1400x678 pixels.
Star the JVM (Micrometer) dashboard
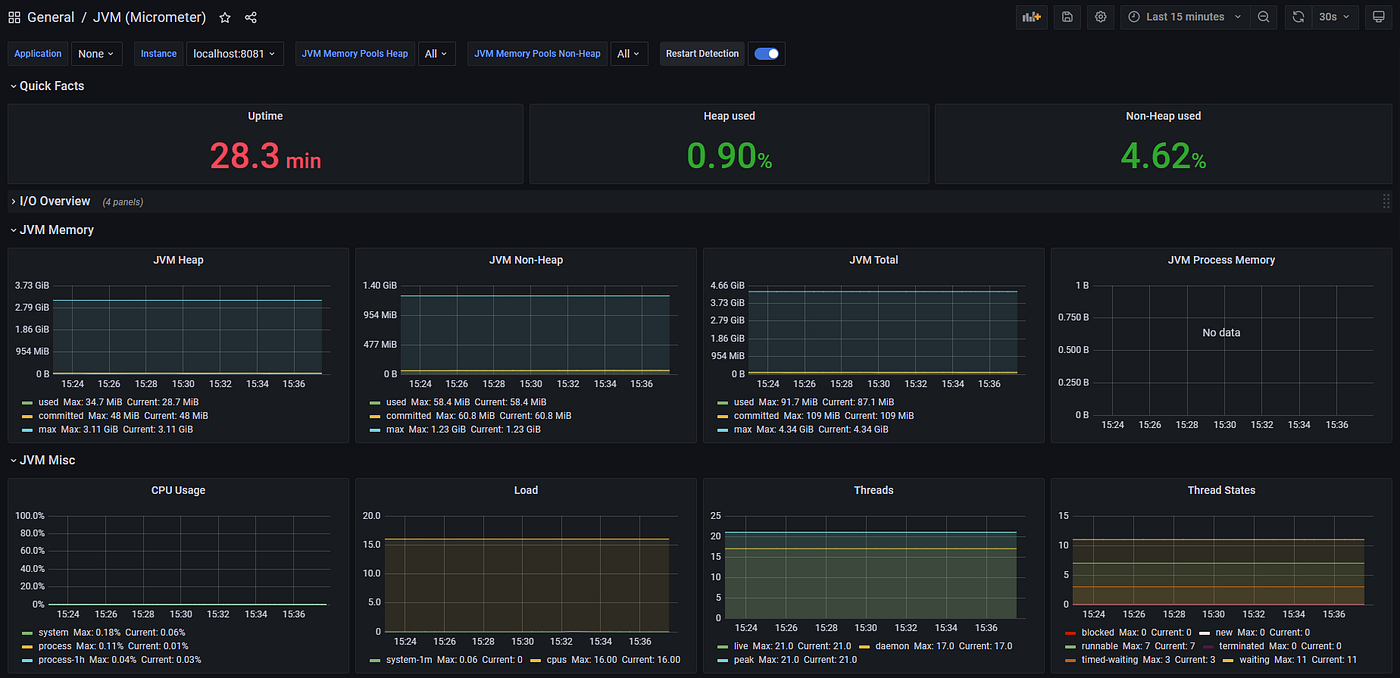point(225,17)
